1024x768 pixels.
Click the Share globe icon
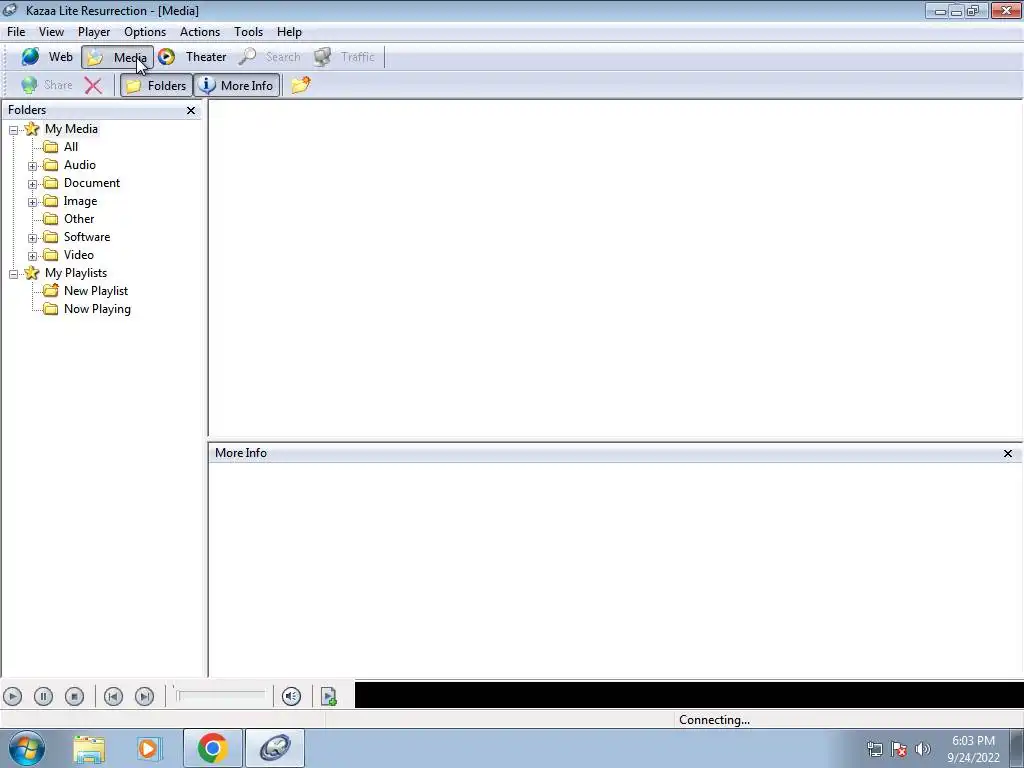point(46,85)
